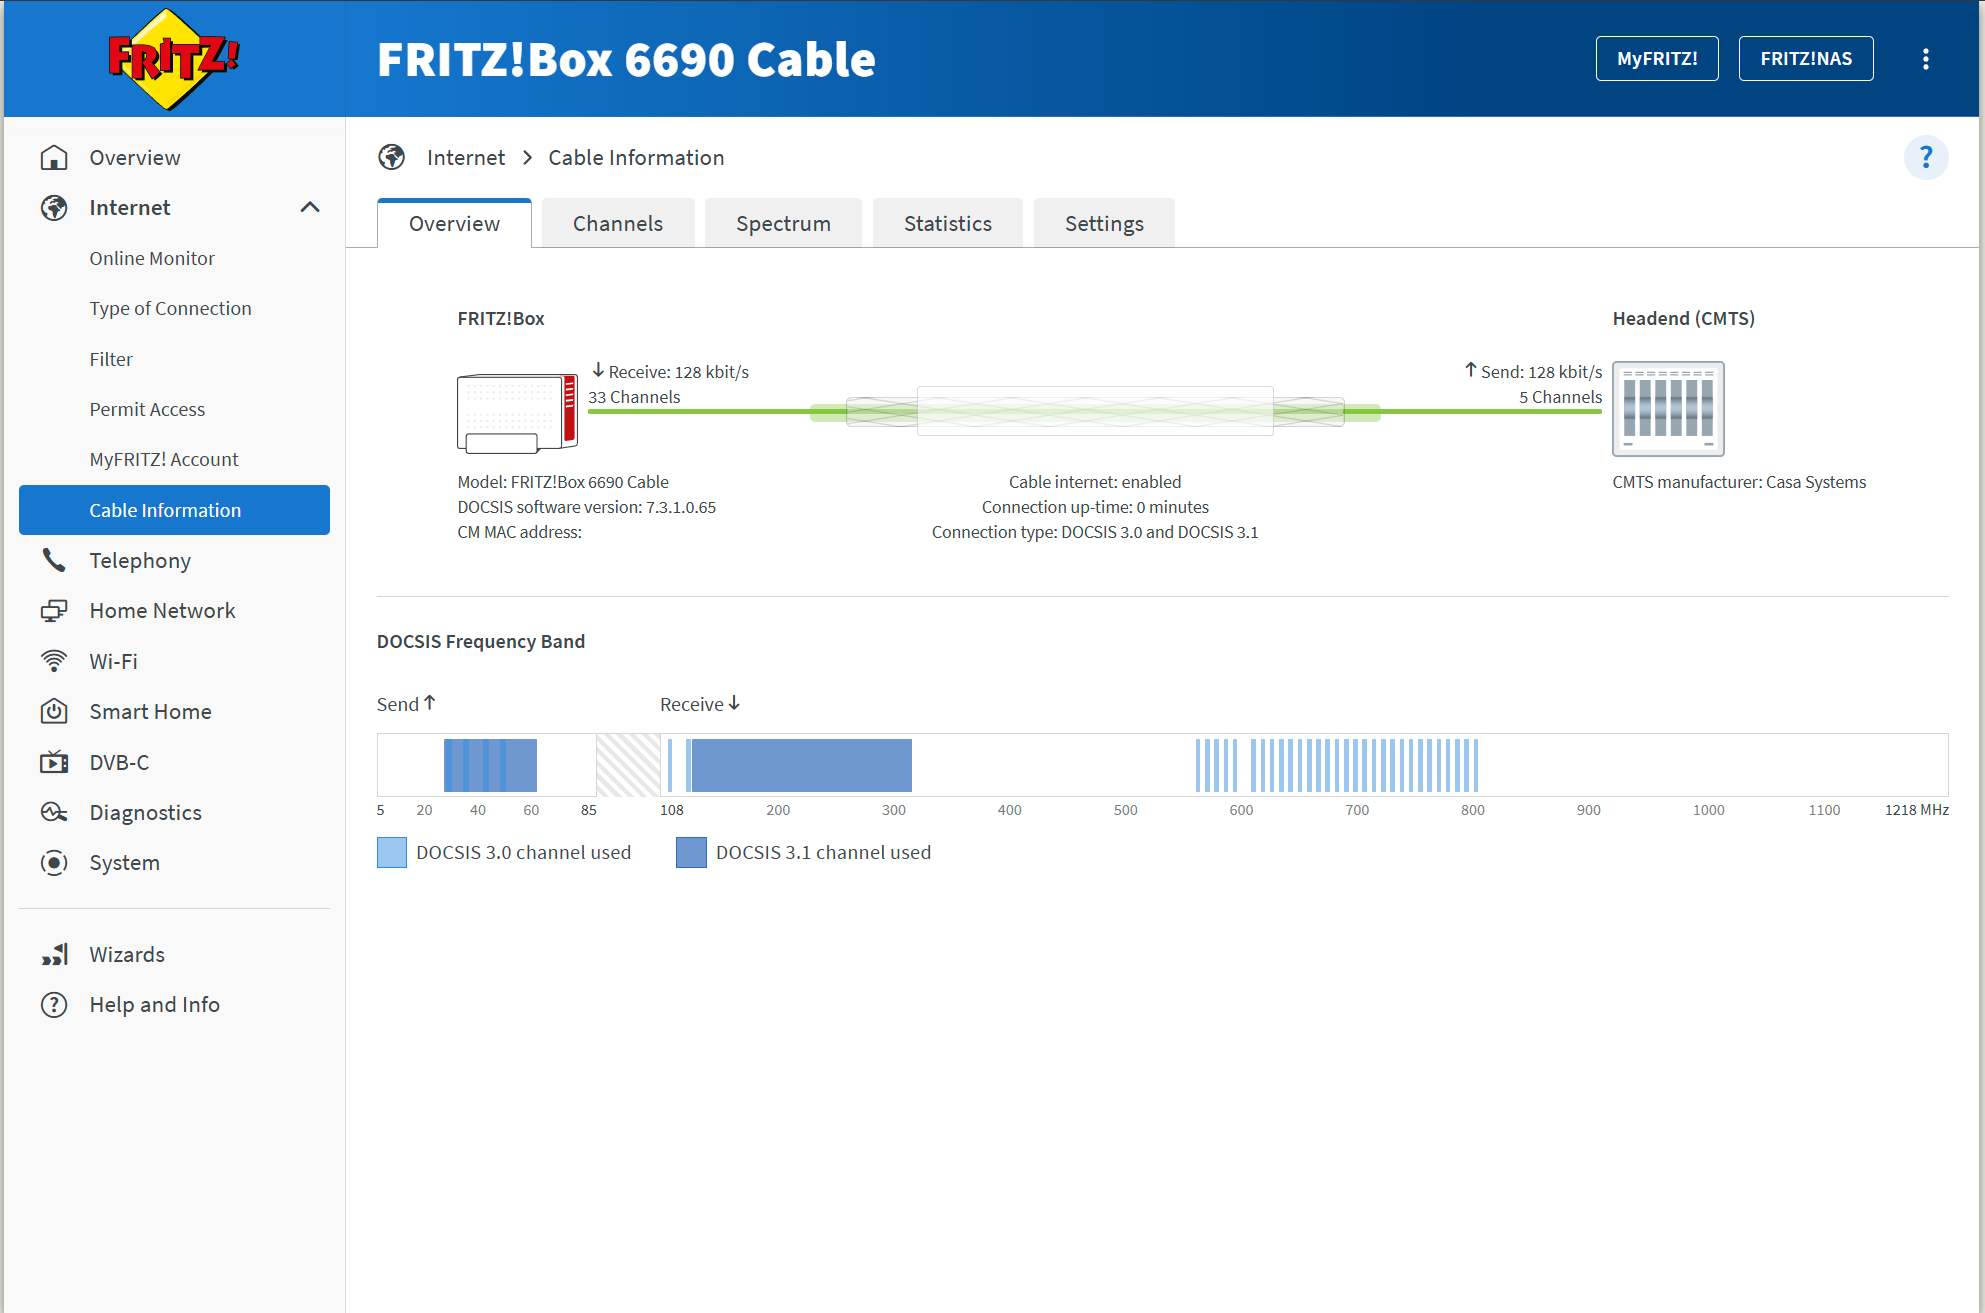Click the Connection type DOCSIS text
Screen dimensions: 1985x1313
coord(1095,532)
